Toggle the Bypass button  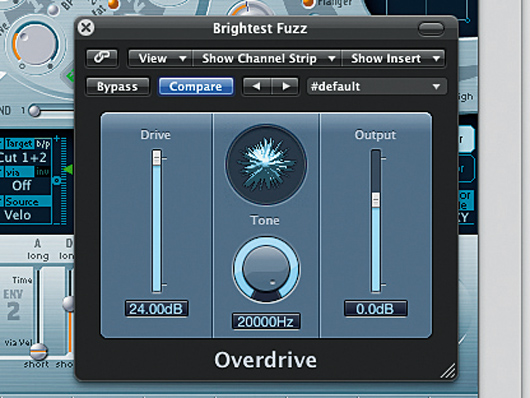tap(117, 87)
